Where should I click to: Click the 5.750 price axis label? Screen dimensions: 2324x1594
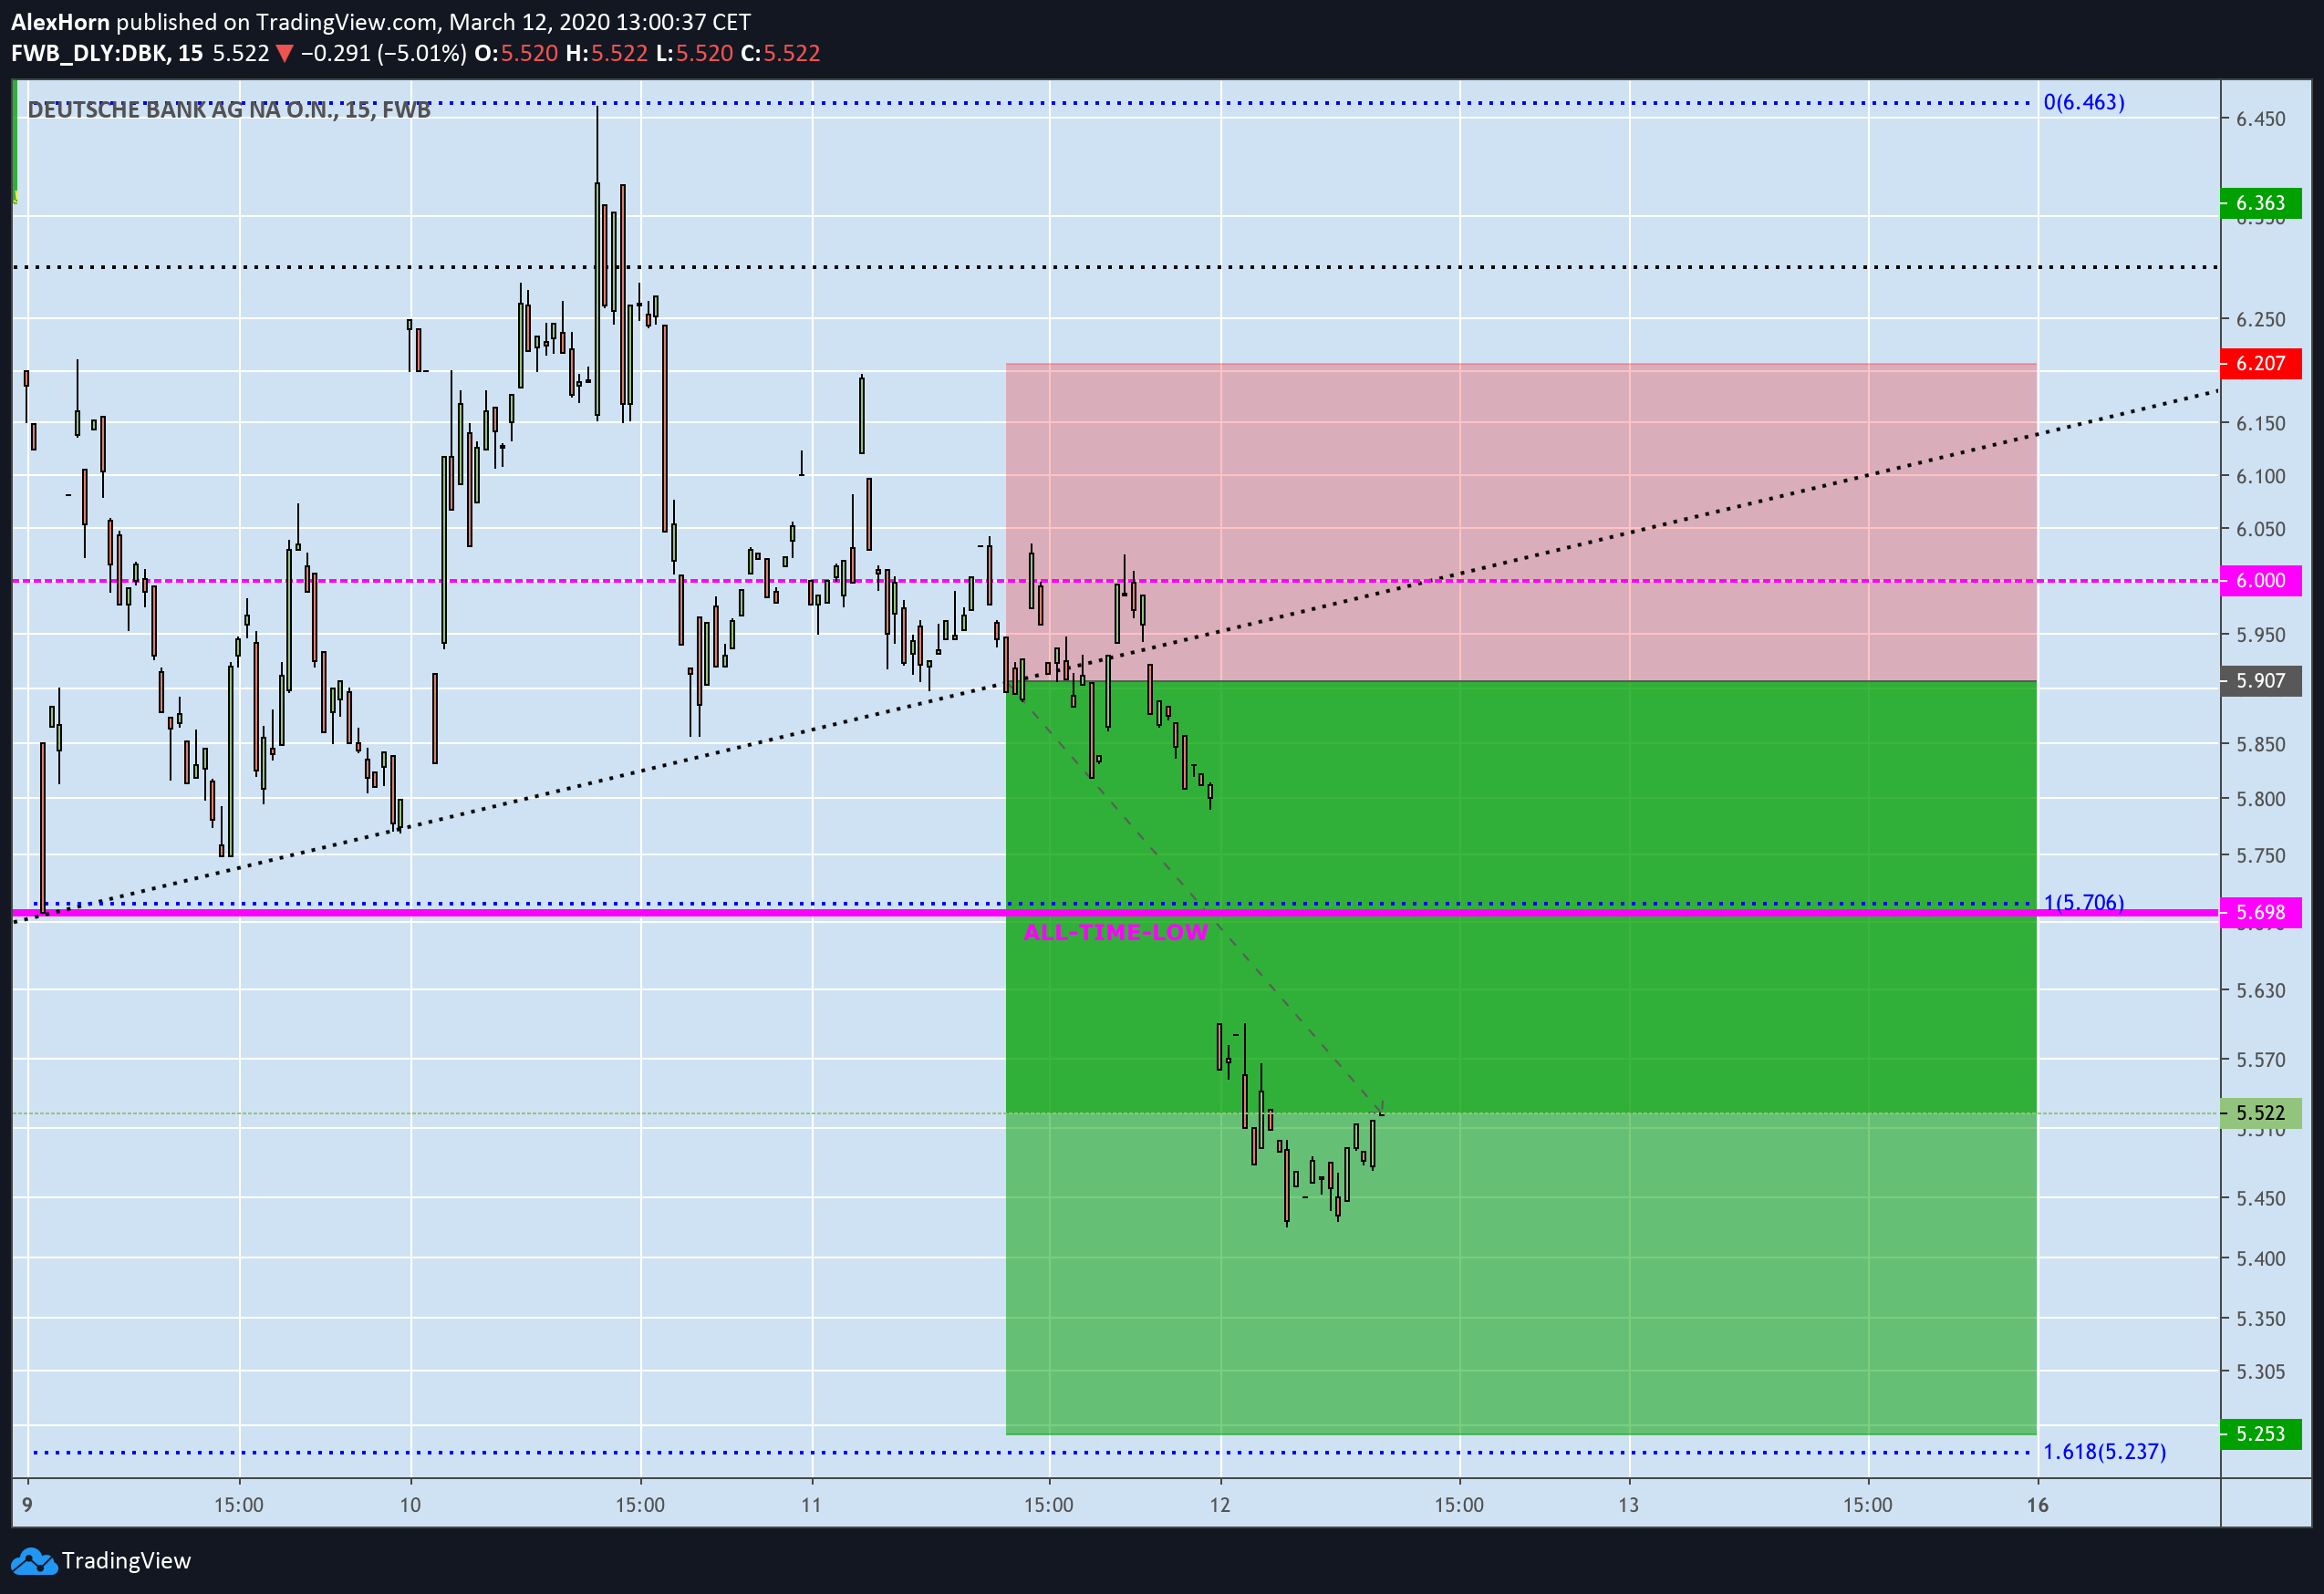(2261, 855)
